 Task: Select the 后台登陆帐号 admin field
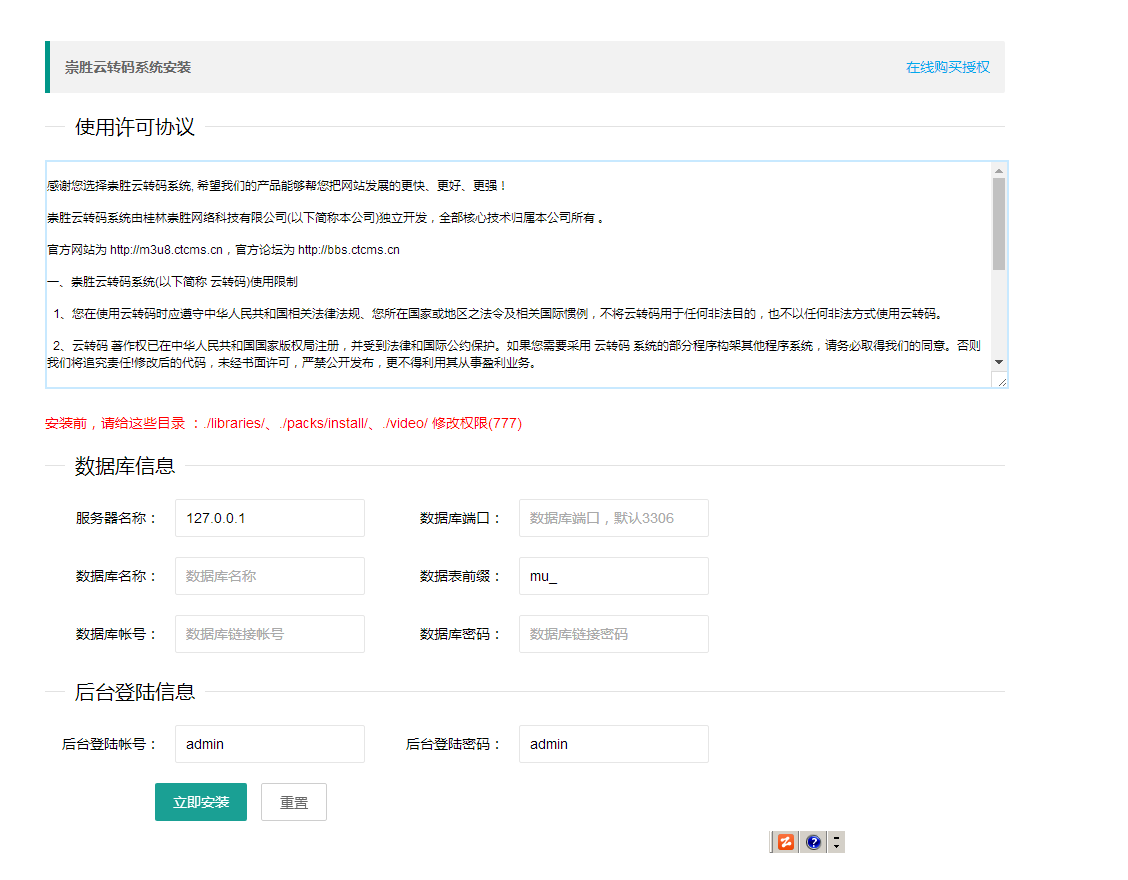(x=269, y=744)
